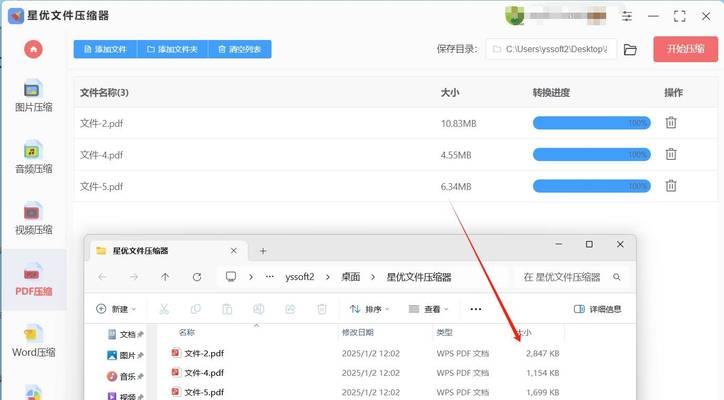
Task: Open the 排序 sort dropdown
Action: coord(370,309)
